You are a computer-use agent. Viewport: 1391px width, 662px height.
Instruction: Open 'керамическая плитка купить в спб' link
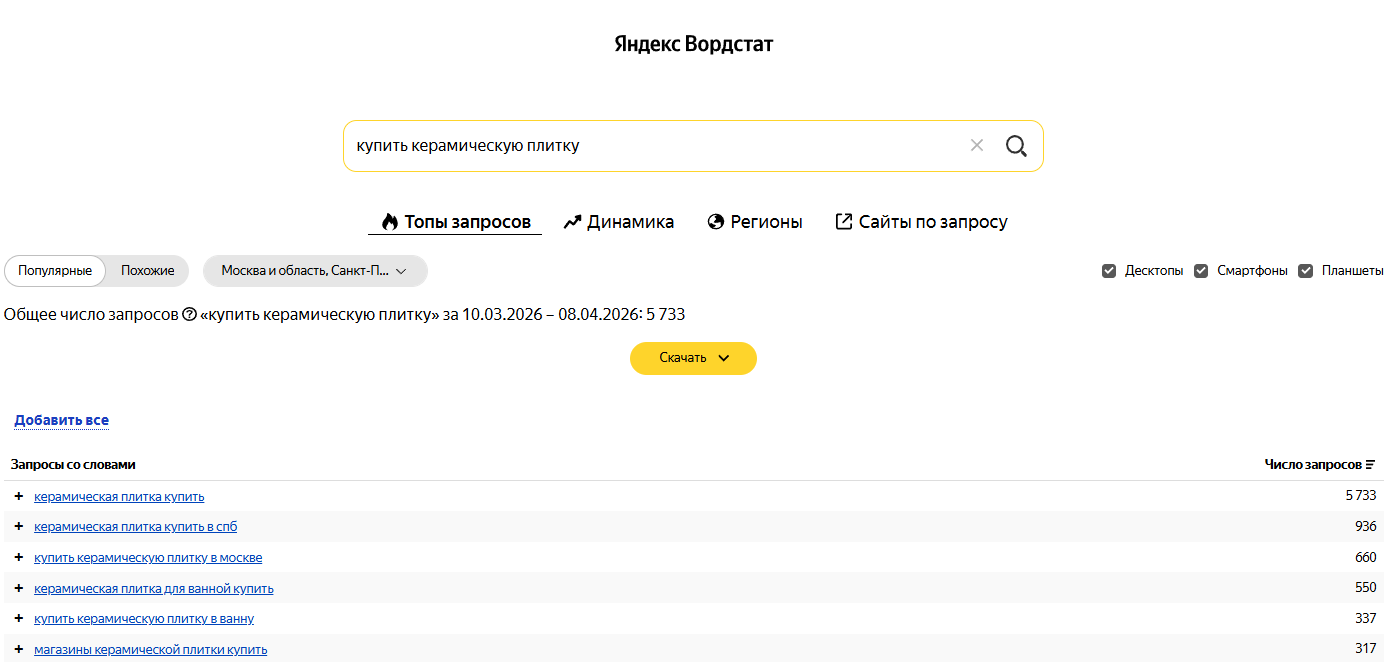pos(136,527)
